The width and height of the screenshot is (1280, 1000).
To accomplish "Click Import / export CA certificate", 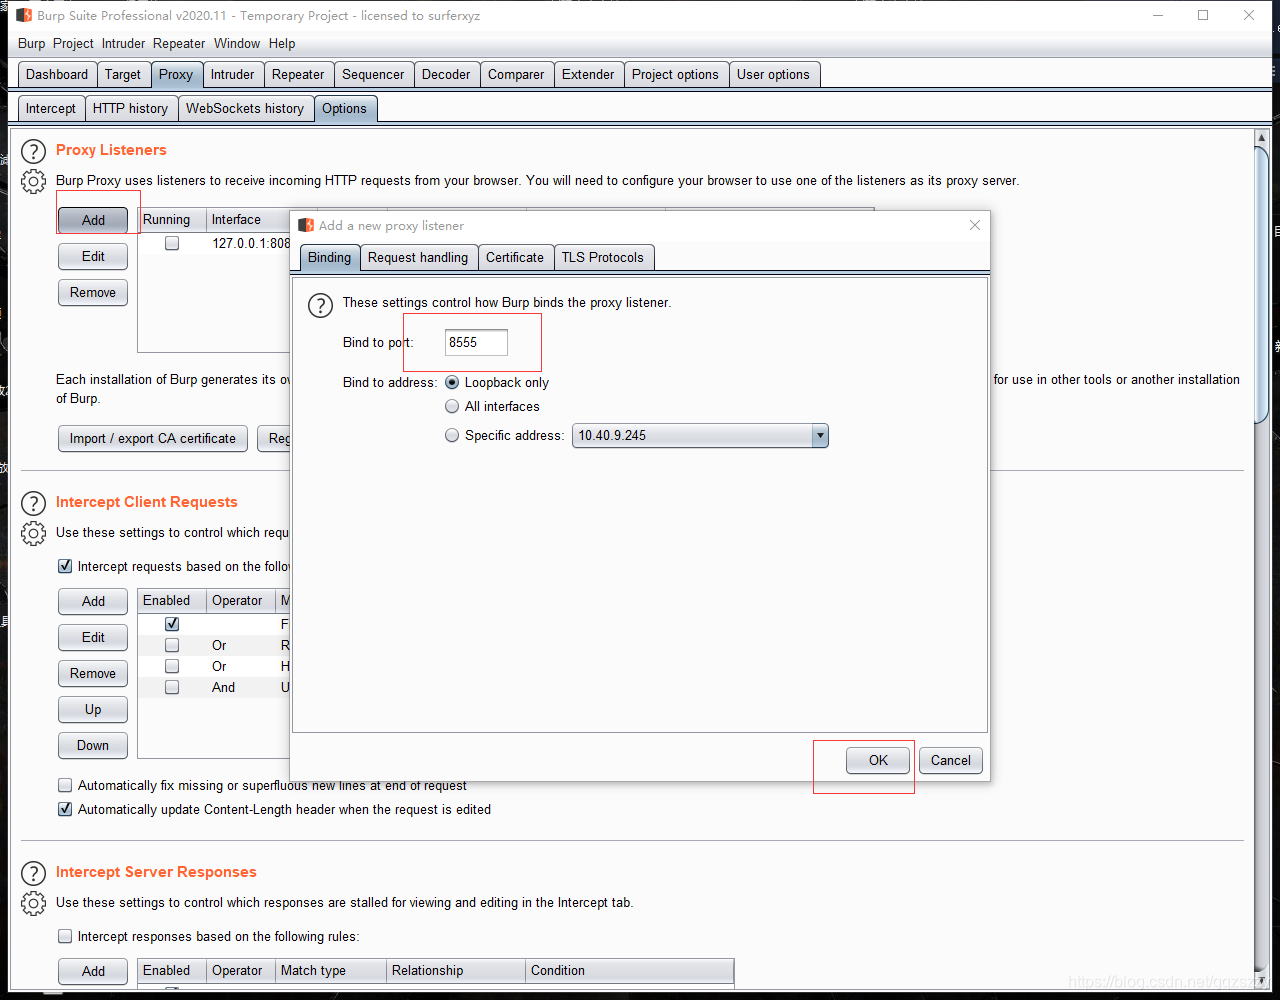I will (x=153, y=438).
